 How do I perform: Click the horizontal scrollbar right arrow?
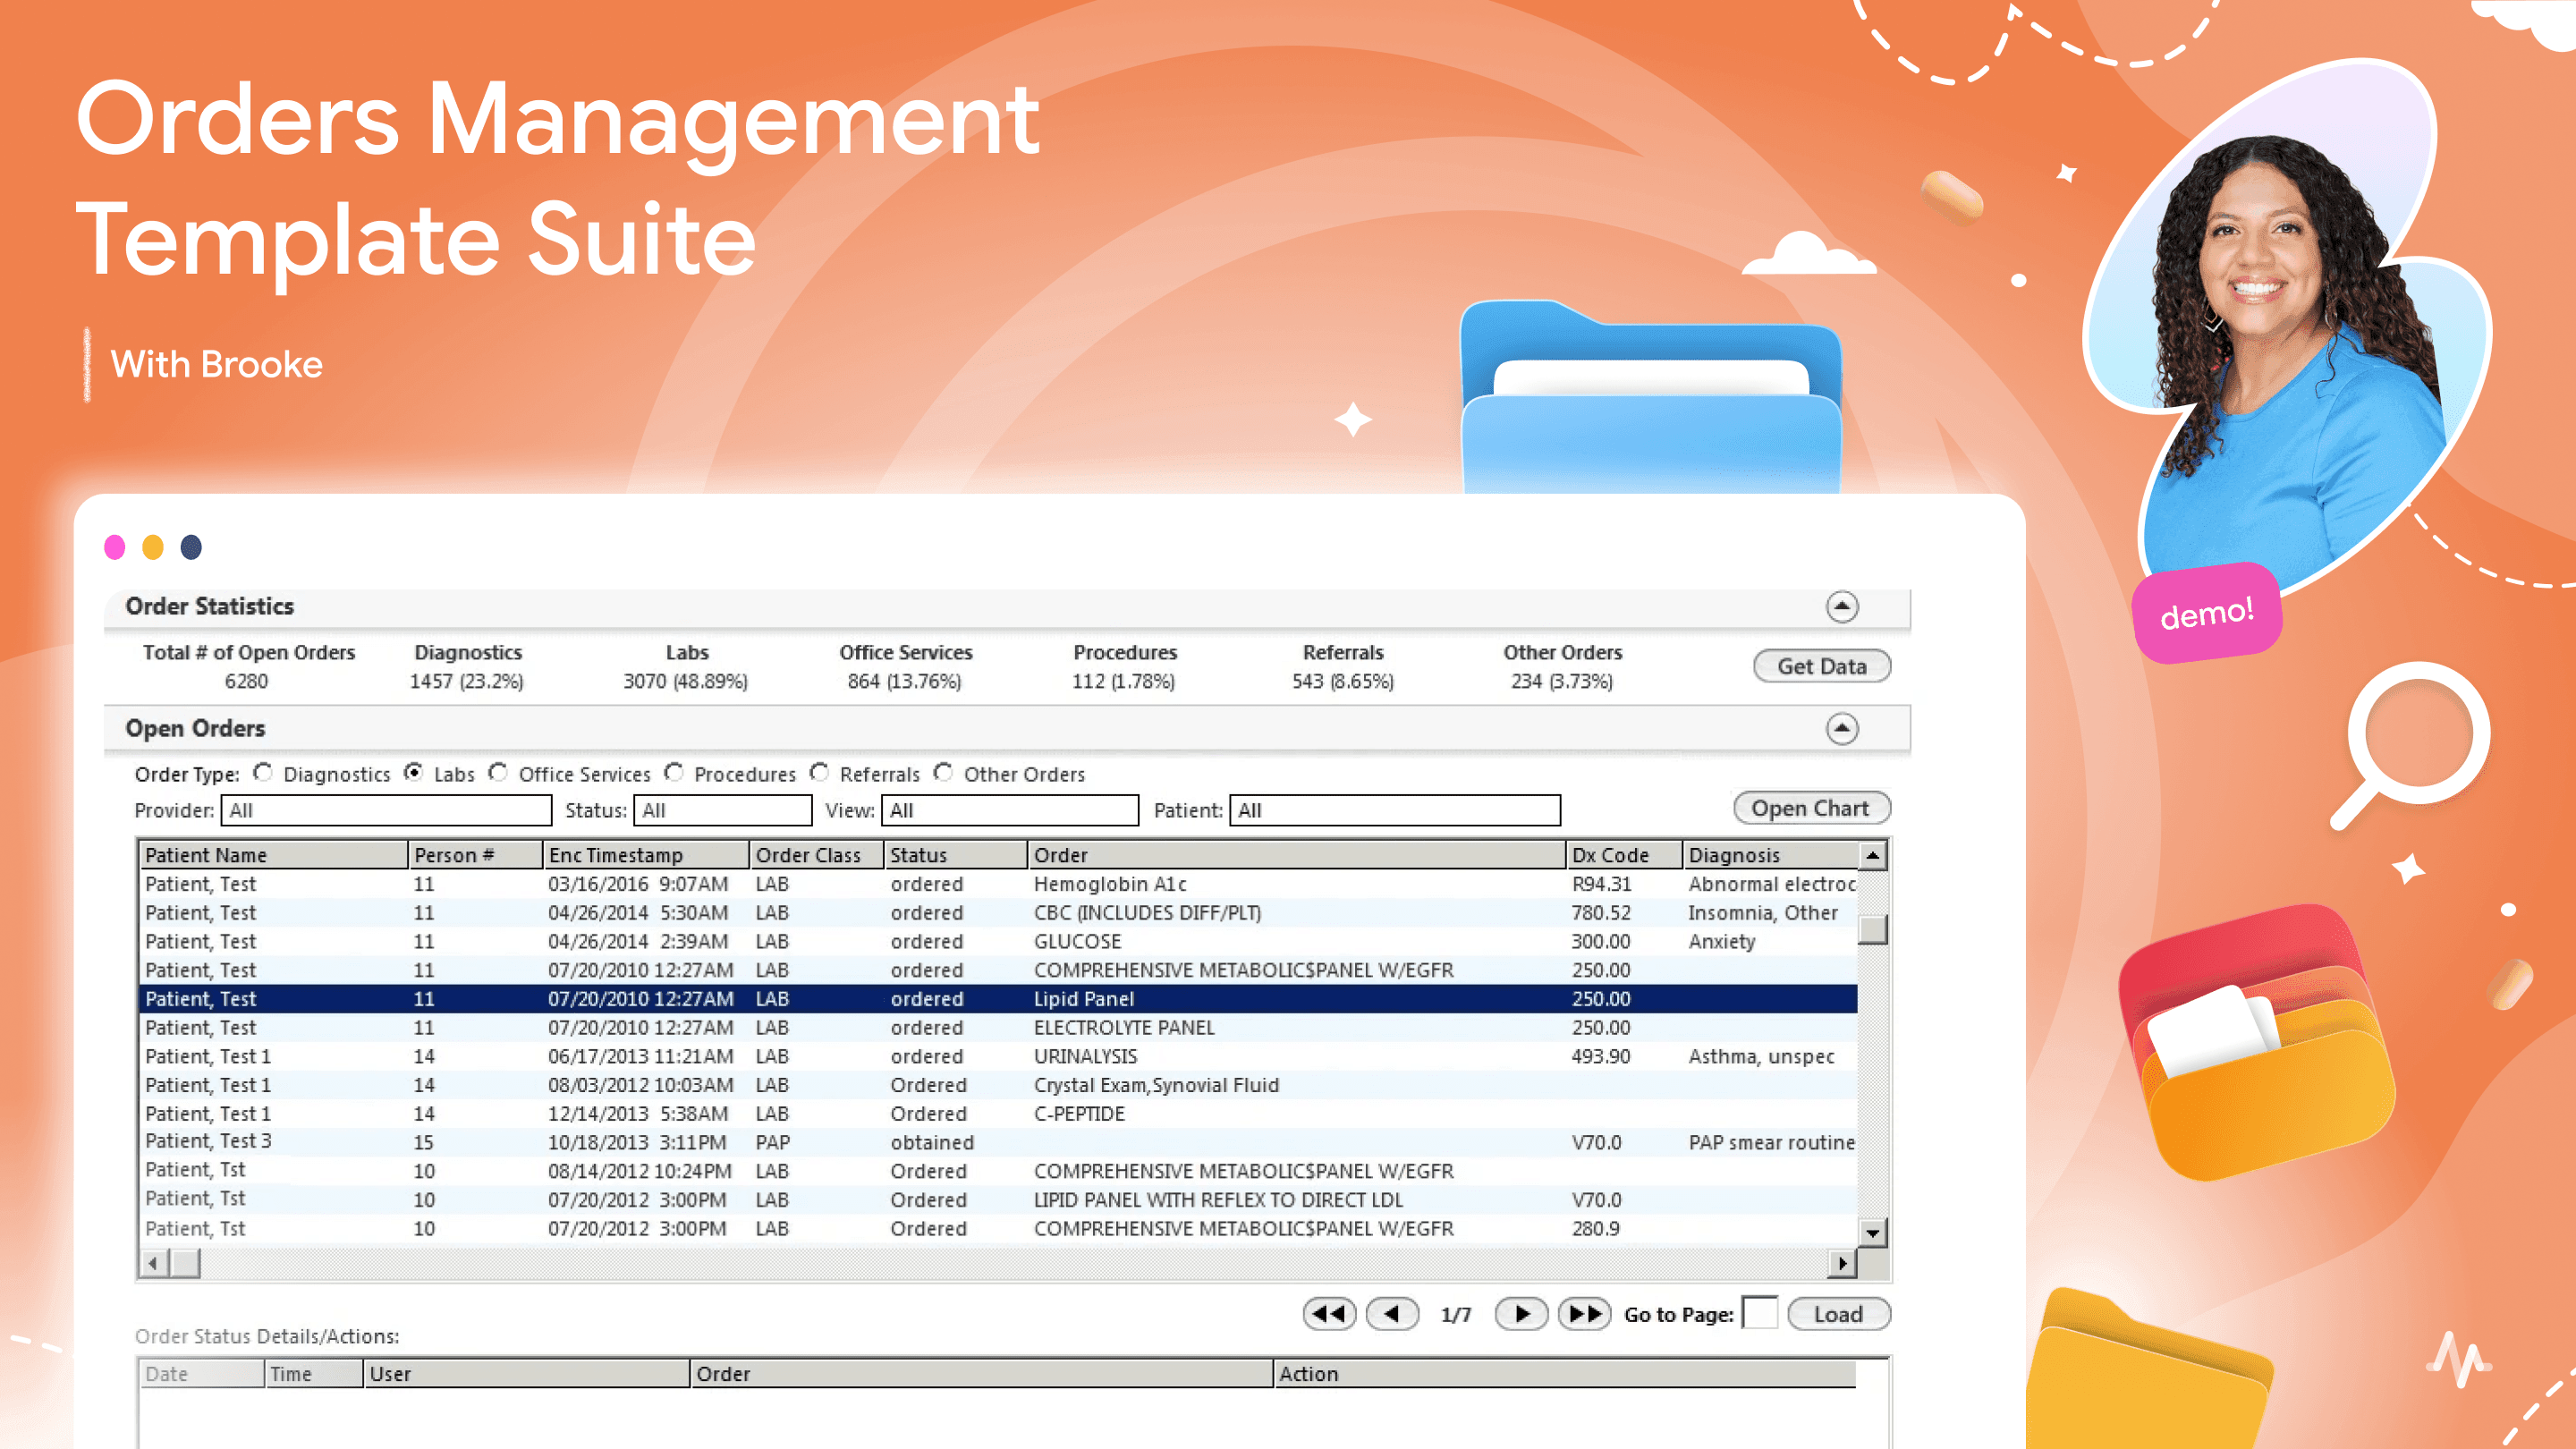pyautogui.click(x=1842, y=1263)
